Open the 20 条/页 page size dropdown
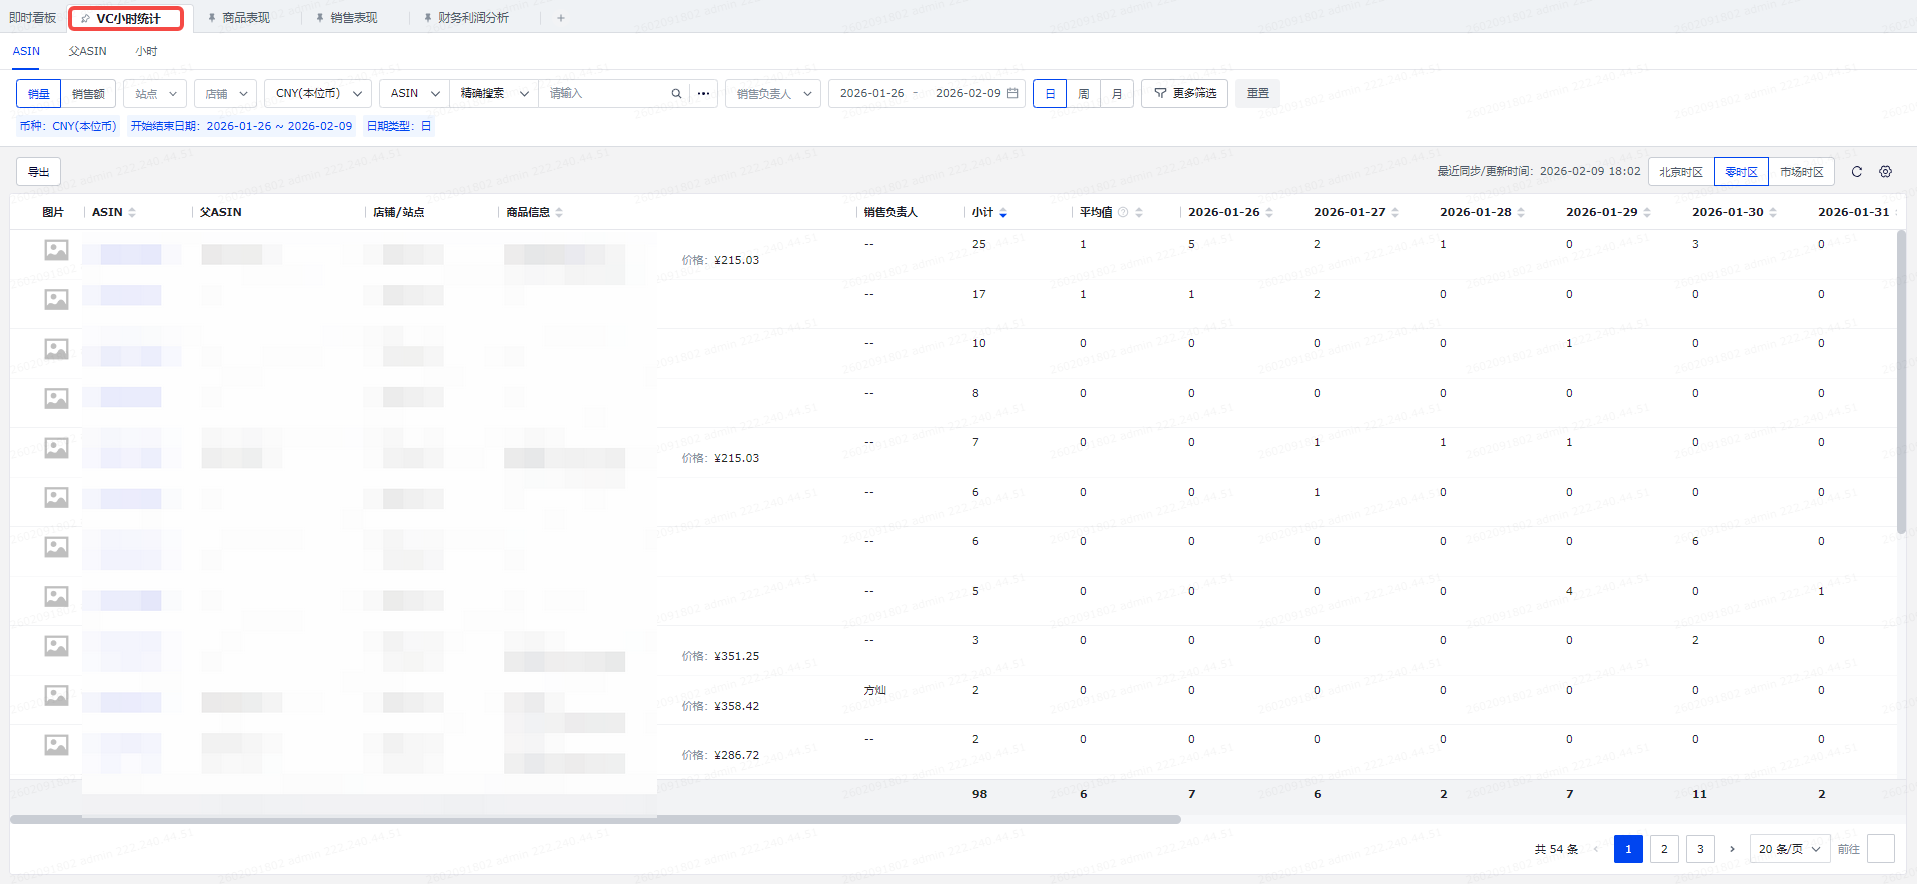The width and height of the screenshot is (1917, 884). point(1789,849)
